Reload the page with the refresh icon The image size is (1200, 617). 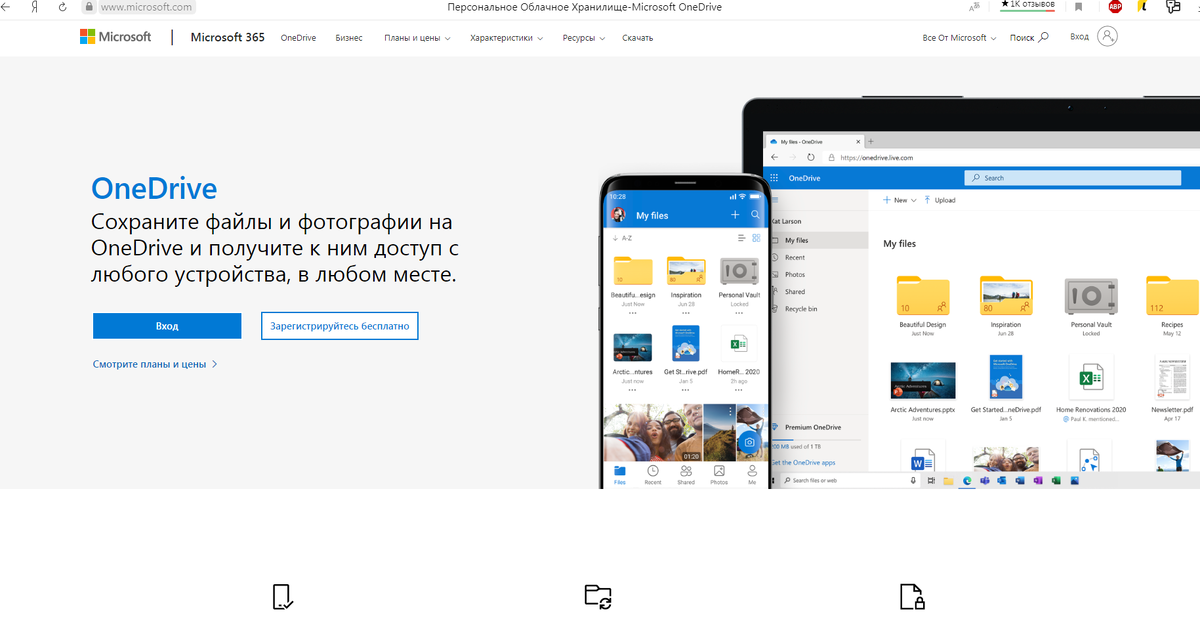tap(64, 7)
